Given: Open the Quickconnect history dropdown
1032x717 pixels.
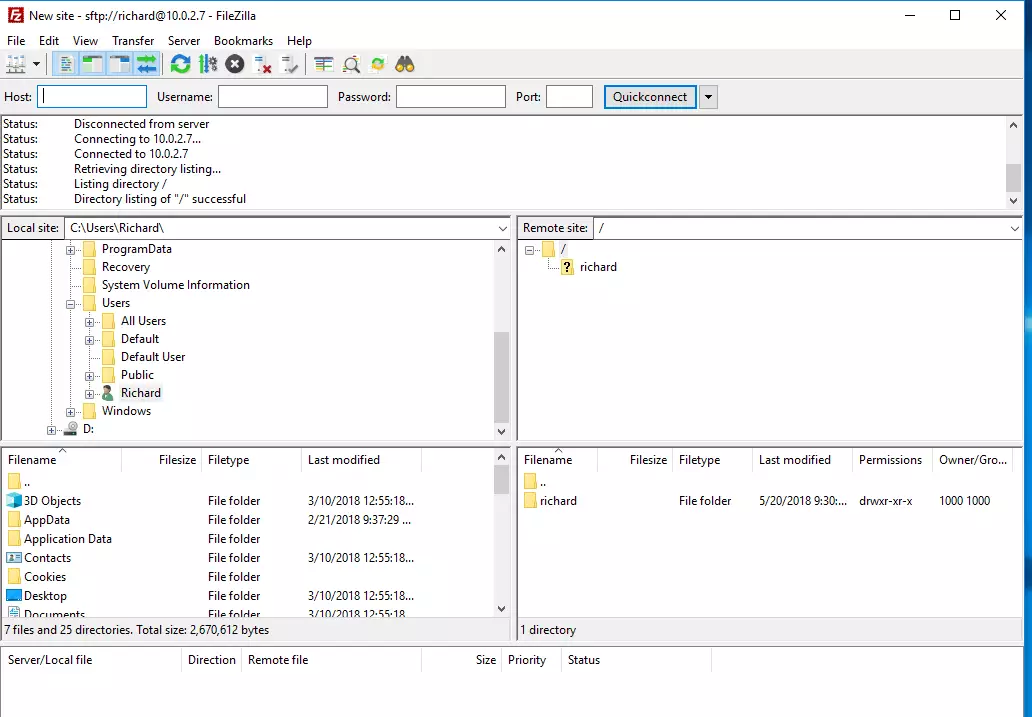Looking at the screenshot, I should coord(708,97).
